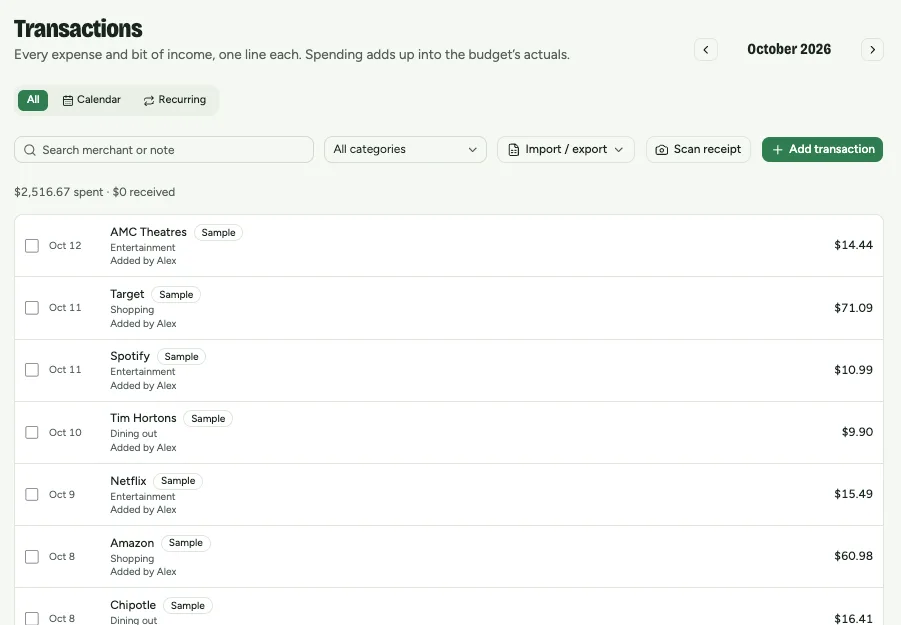Screen dimensions: 901x625
Task: Click the calendar icon in the Calendar tab
Action: (x=68, y=101)
